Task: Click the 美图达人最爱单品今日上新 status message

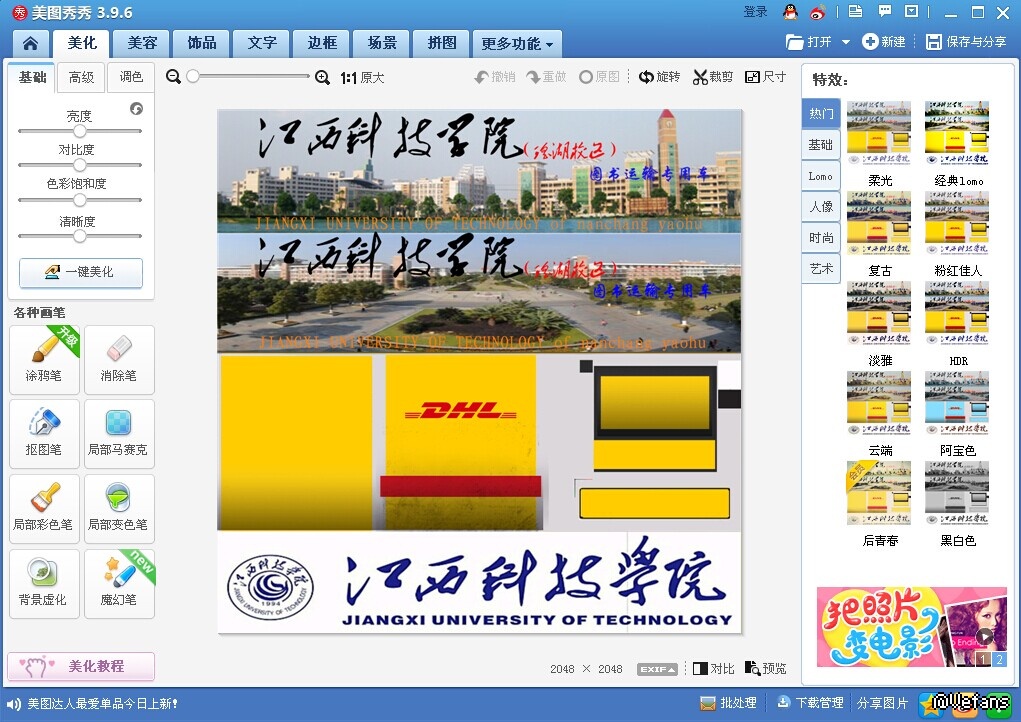Action: 102,703
